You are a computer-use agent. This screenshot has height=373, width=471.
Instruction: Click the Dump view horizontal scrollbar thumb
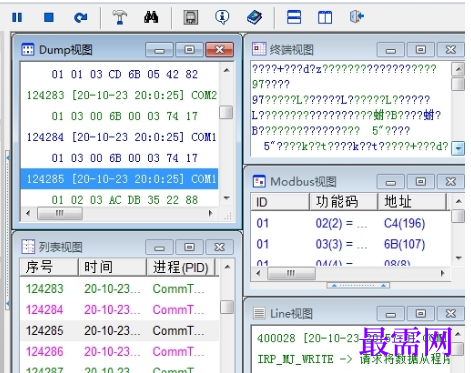[60, 213]
